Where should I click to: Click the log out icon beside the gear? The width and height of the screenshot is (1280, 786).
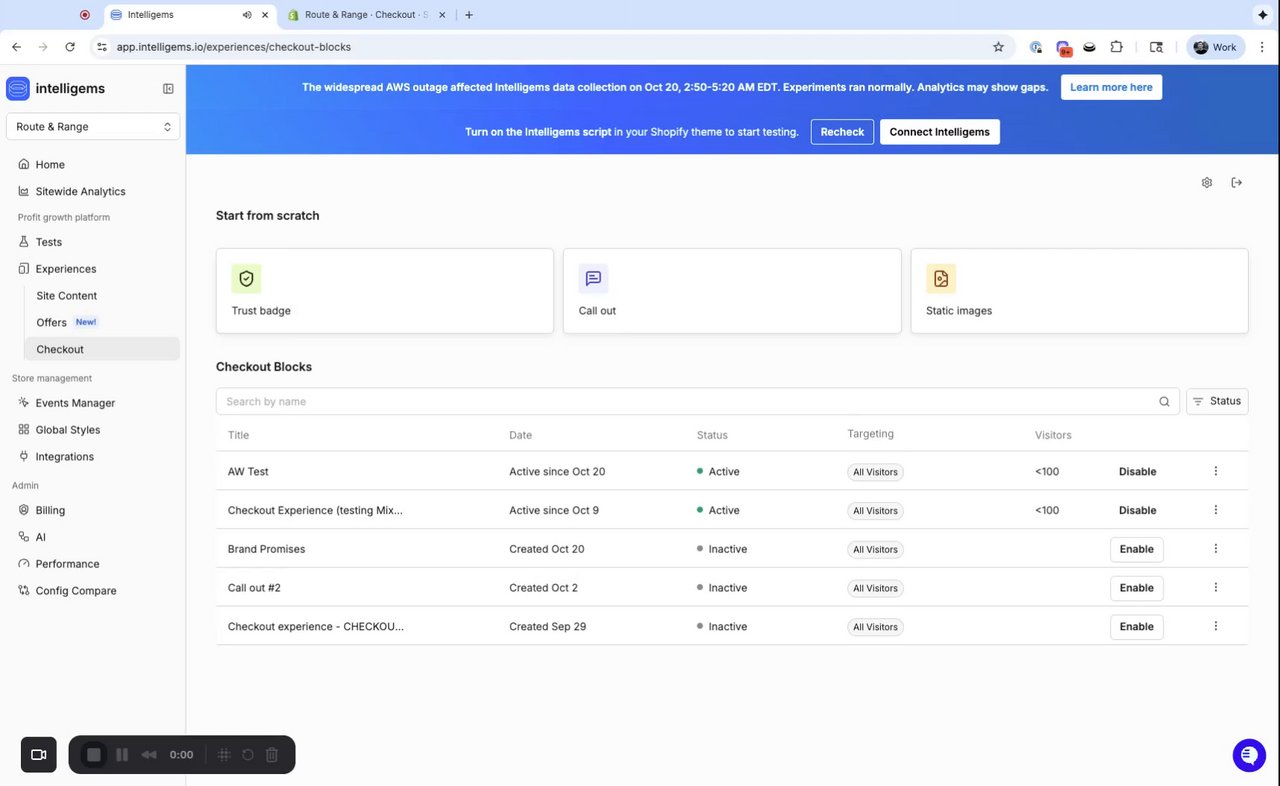pyautogui.click(x=1237, y=183)
